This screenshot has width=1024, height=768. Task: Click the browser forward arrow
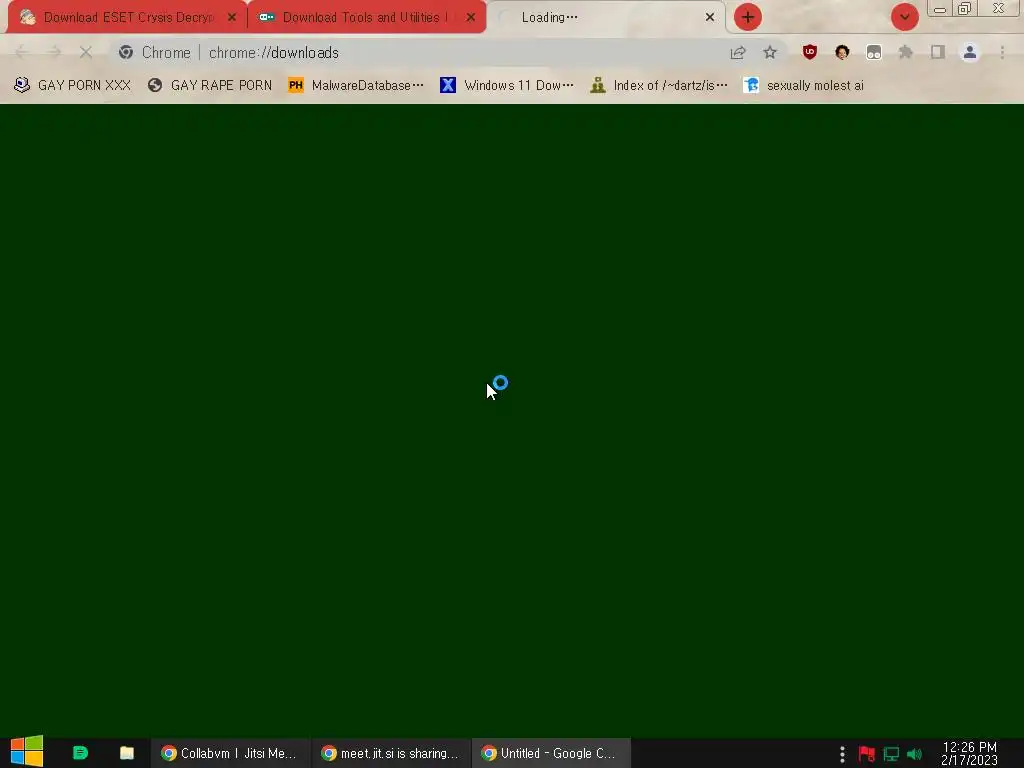pos(54,52)
